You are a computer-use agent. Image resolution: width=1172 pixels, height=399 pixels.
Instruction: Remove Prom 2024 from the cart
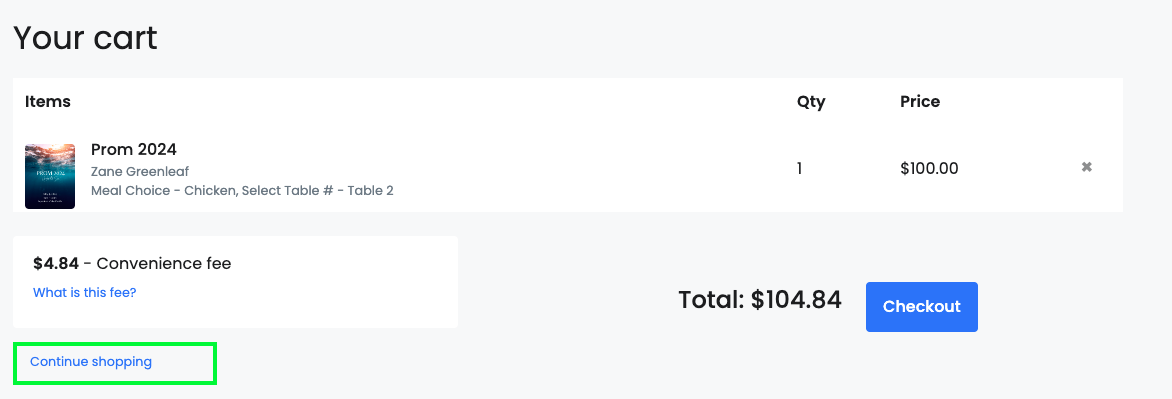(x=1086, y=167)
